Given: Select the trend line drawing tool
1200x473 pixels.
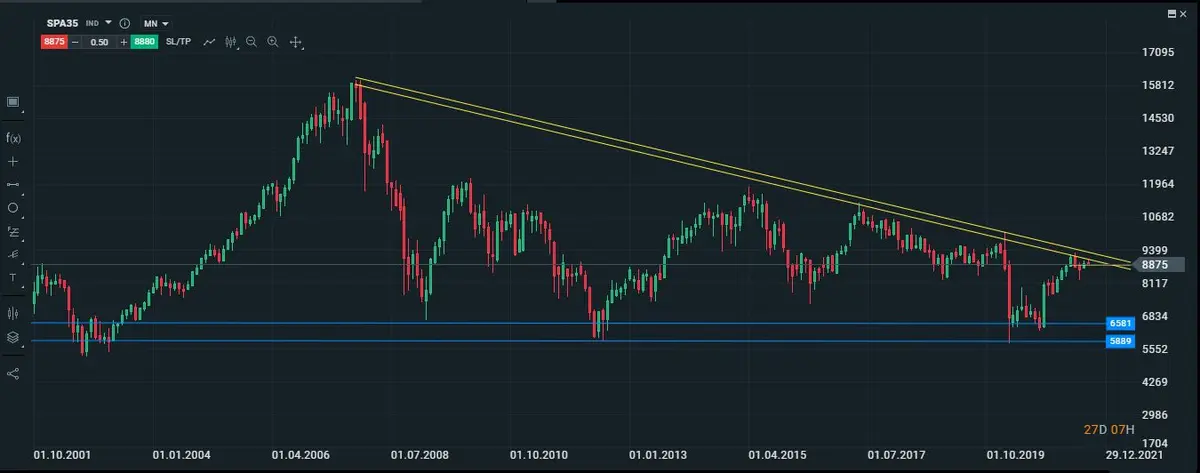Looking at the screenshot, I should [x=13, y=185].
